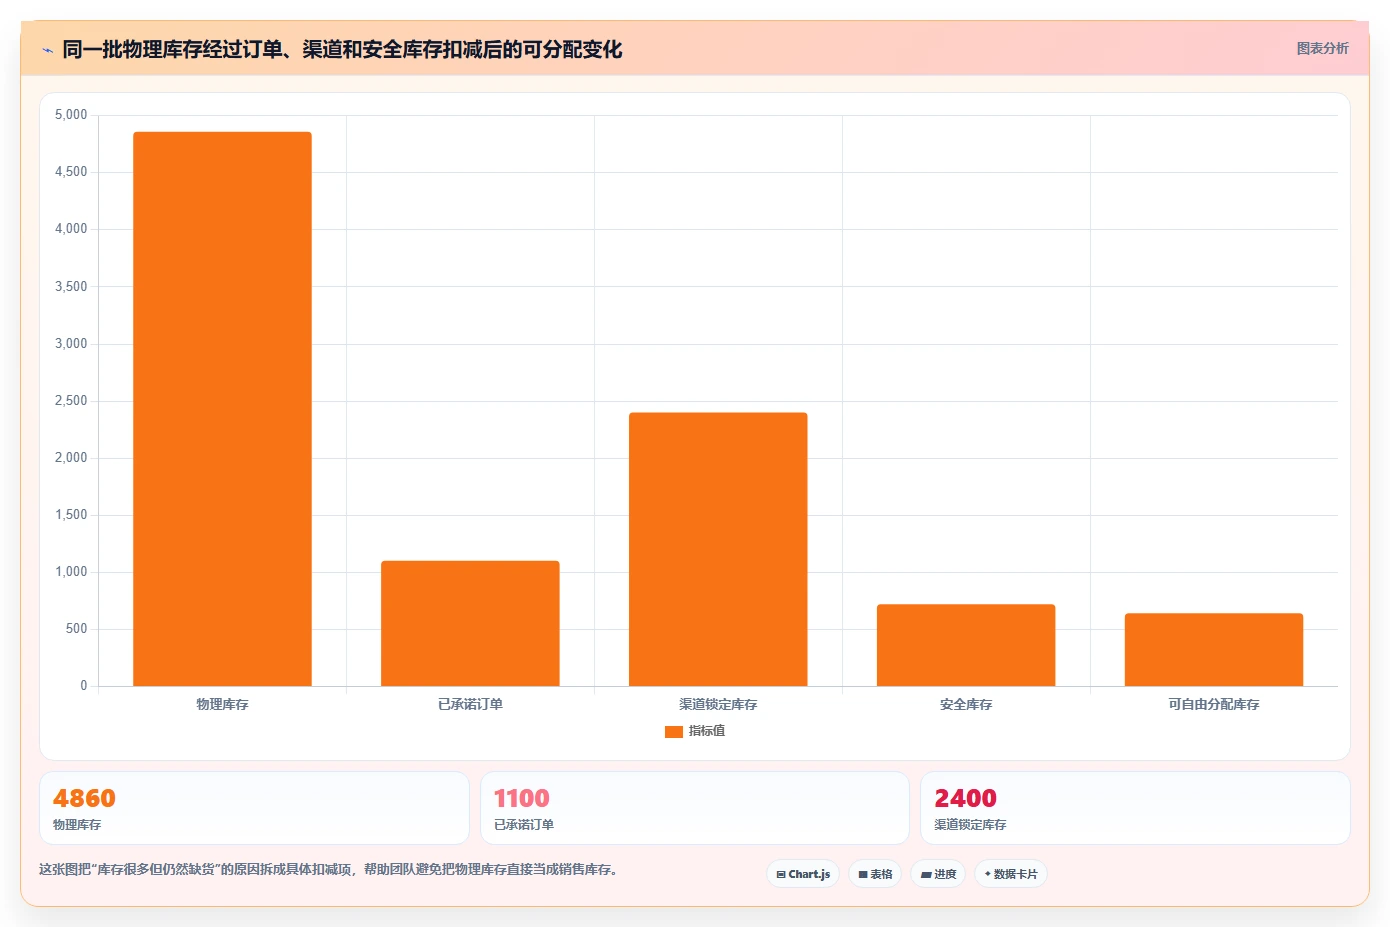The width and height of the screenshot is (1390, 927).
Task: Click the 可自由分配库存 x-axis label
Action: coord(1214,705)
